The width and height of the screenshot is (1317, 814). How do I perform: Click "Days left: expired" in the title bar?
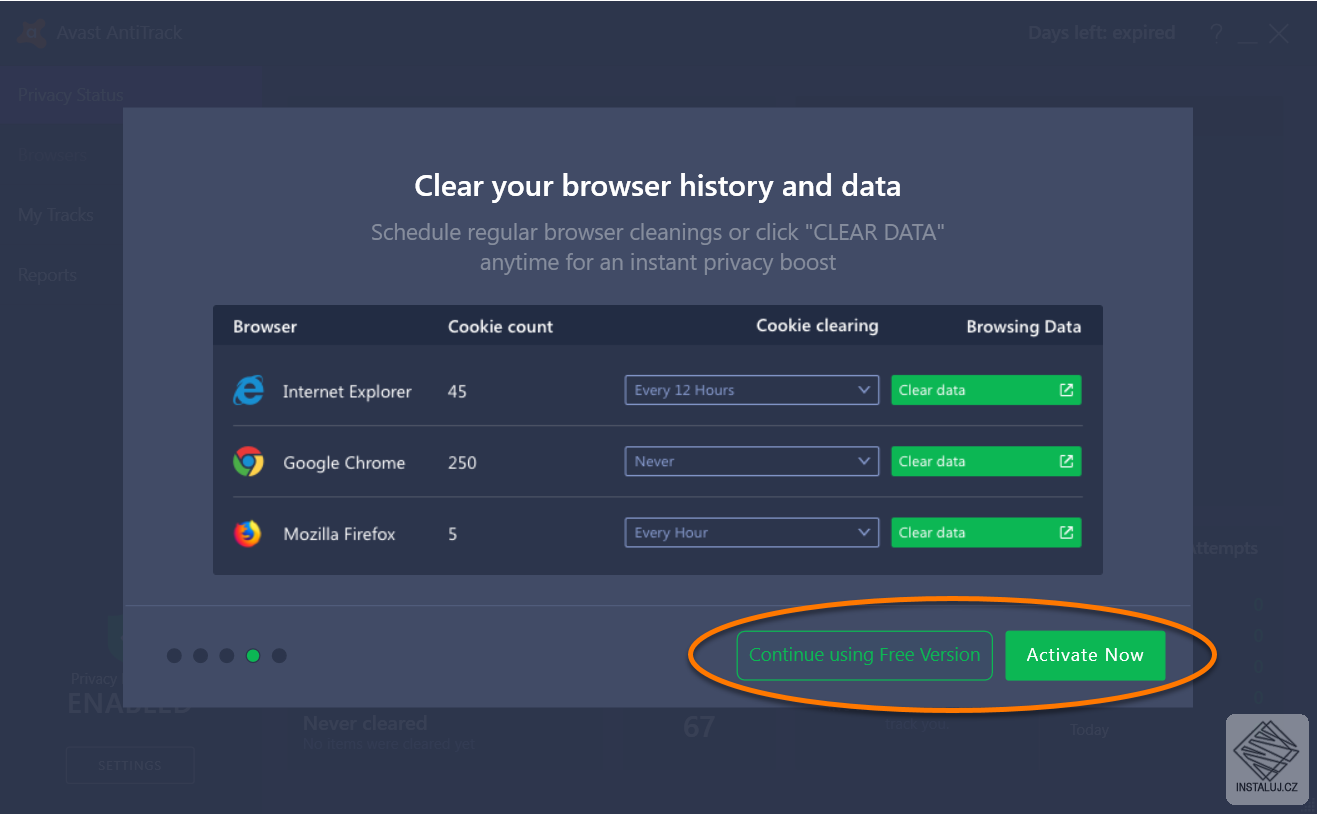[x=1102, y=33]
